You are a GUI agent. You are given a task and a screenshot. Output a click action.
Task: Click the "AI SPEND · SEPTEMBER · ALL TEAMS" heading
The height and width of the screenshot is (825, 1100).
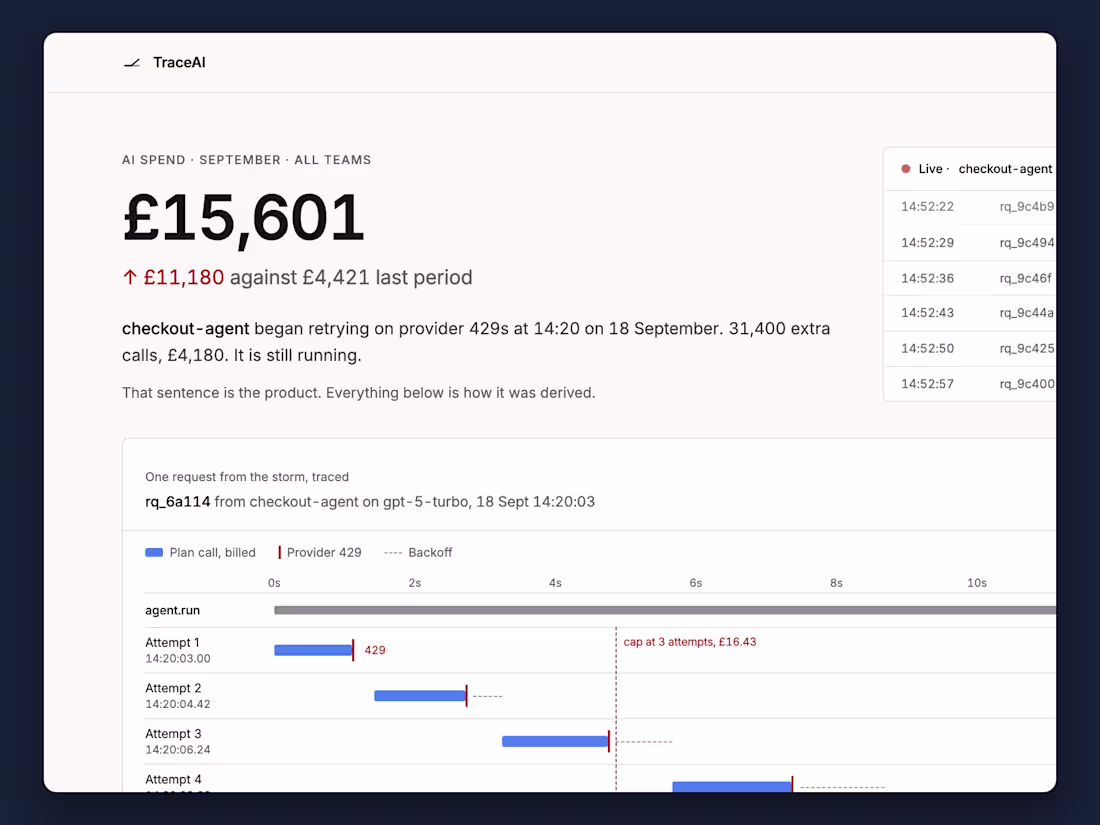coord(246,160)
